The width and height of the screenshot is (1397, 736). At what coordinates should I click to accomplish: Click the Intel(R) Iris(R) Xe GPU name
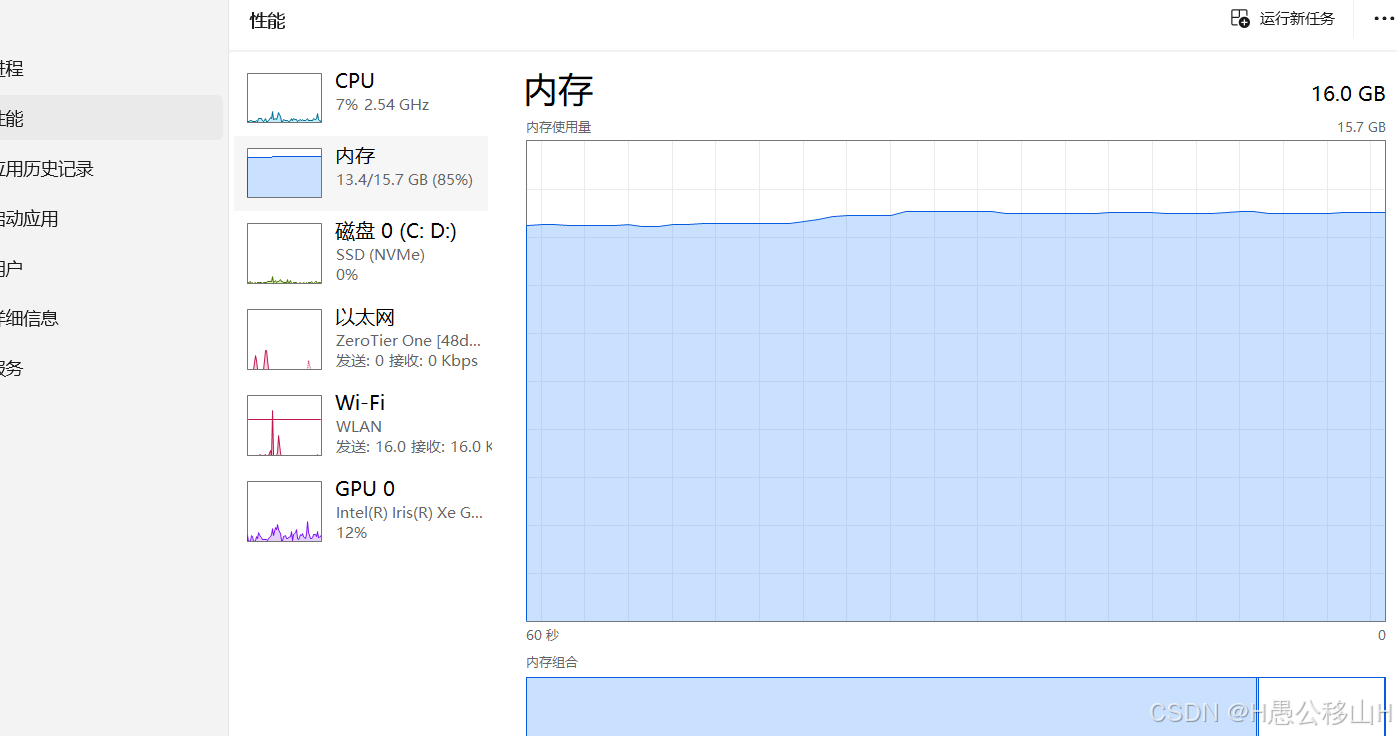410,513
